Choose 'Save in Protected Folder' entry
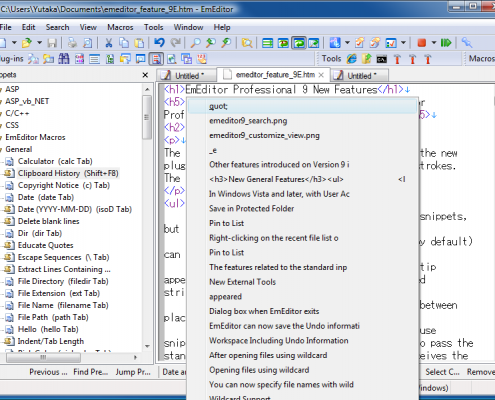This screenshot has width=495, height=400. [x=302, y=209]
